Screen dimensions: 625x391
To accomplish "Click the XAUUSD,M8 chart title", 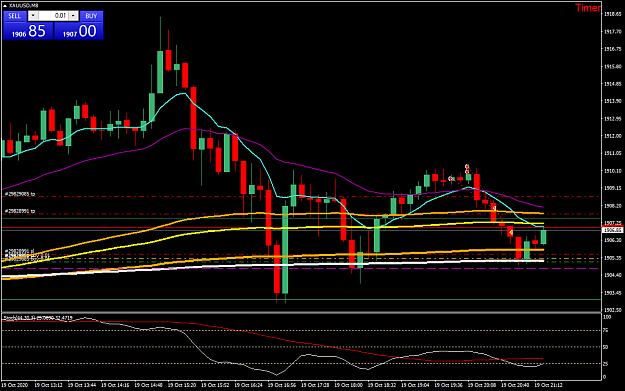I will [24, 6].
